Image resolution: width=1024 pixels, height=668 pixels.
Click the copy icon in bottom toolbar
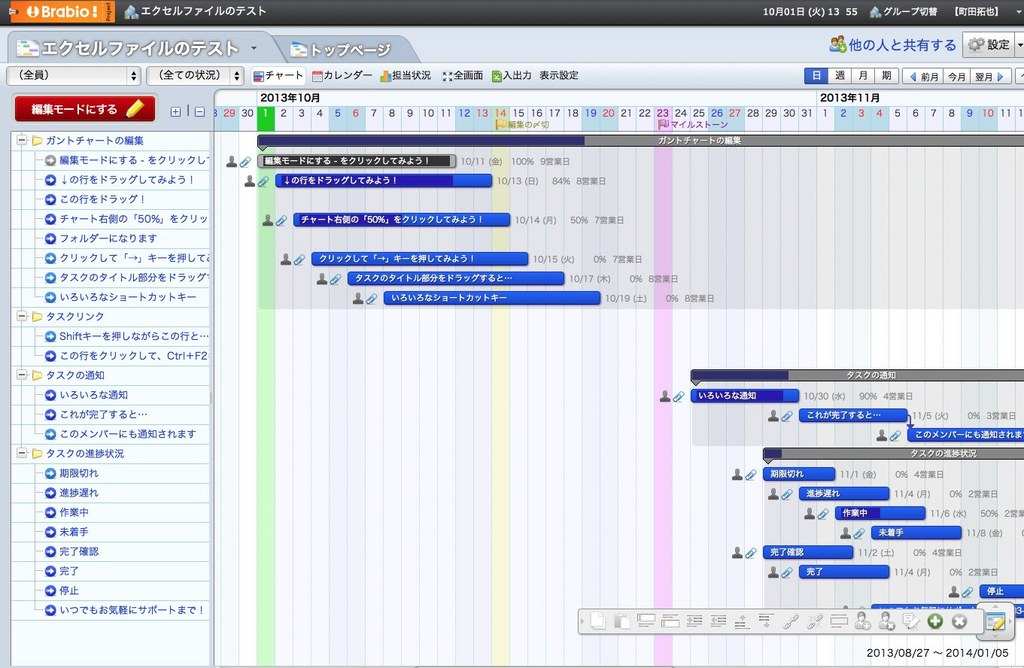point(598,621)
